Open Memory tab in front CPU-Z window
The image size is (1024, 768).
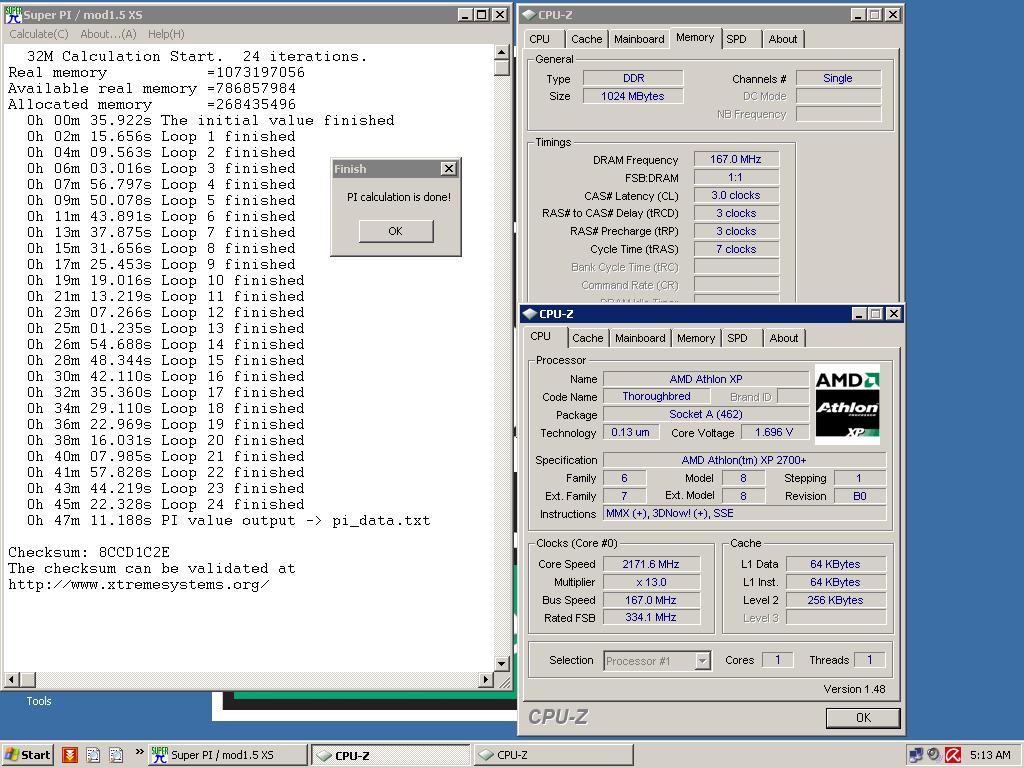[696, 338]
